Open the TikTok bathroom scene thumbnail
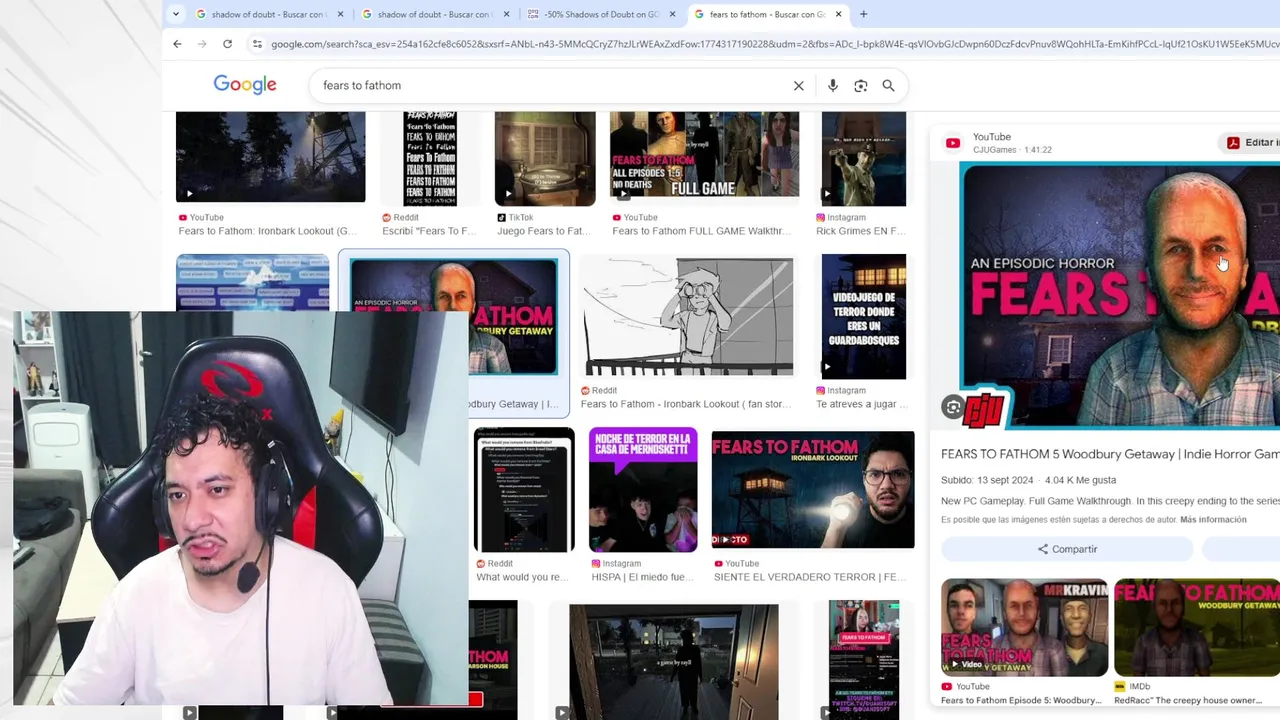This screenshot has width=1280, height=720. point(545,158)
